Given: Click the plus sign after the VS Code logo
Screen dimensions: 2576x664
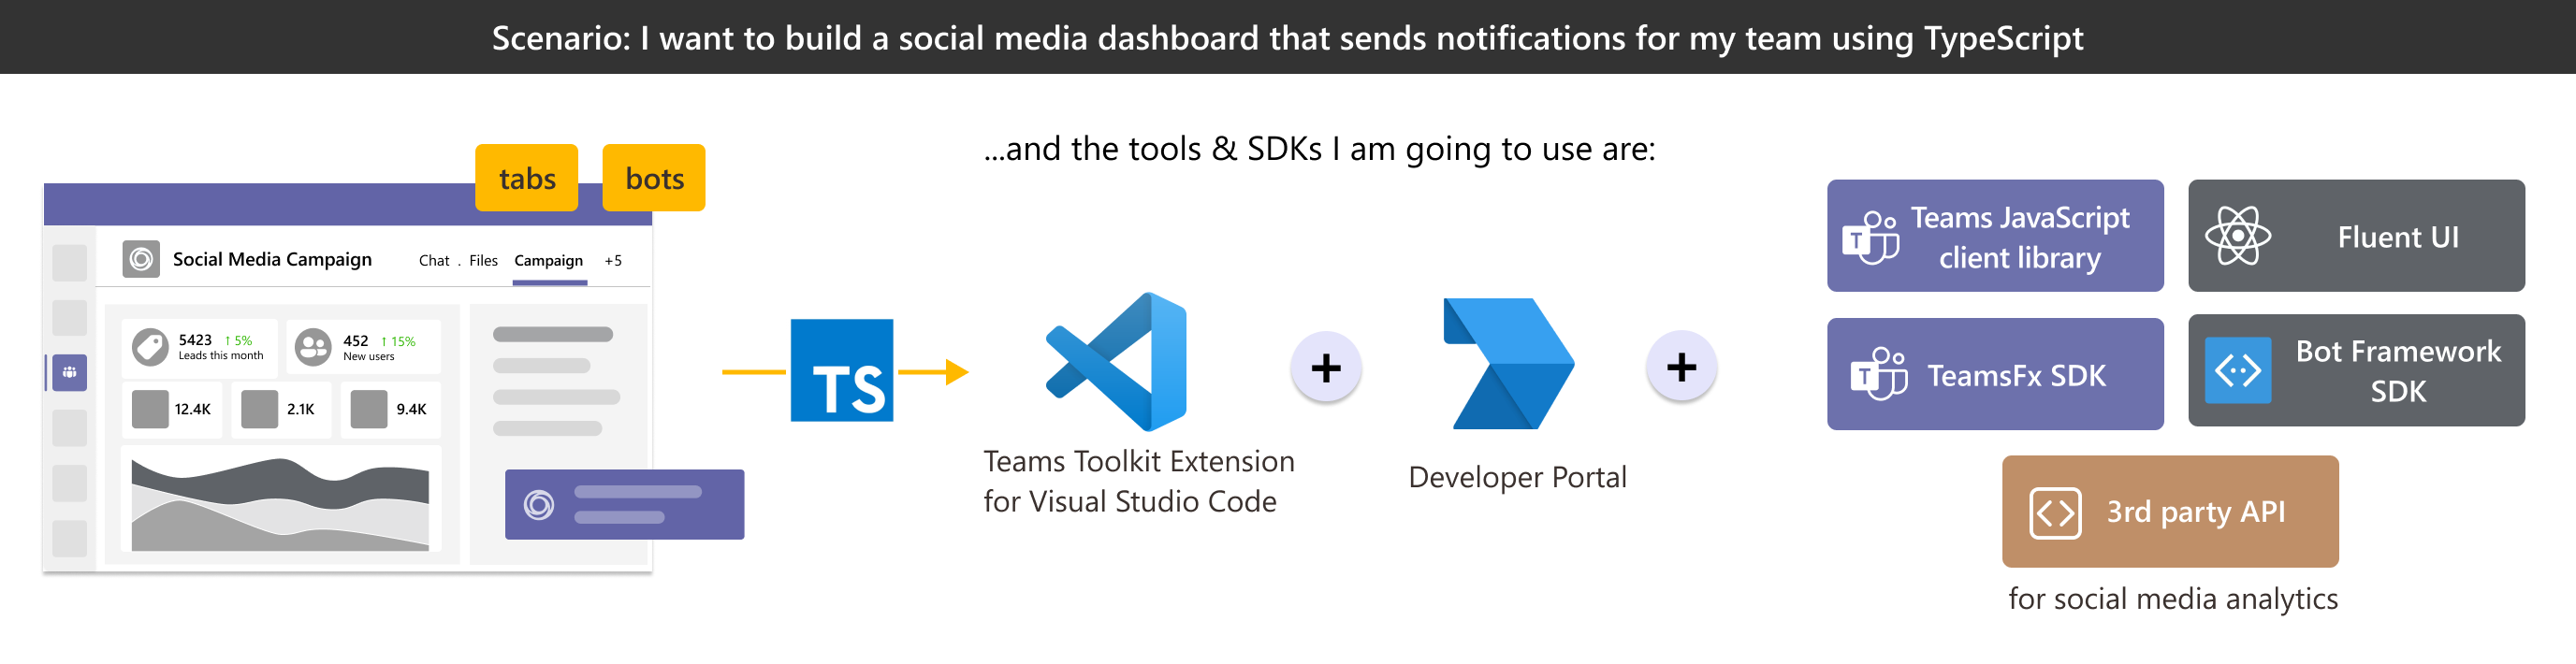Looking at the screenshot, I should pyautogui.click(x=1326, y=368).
